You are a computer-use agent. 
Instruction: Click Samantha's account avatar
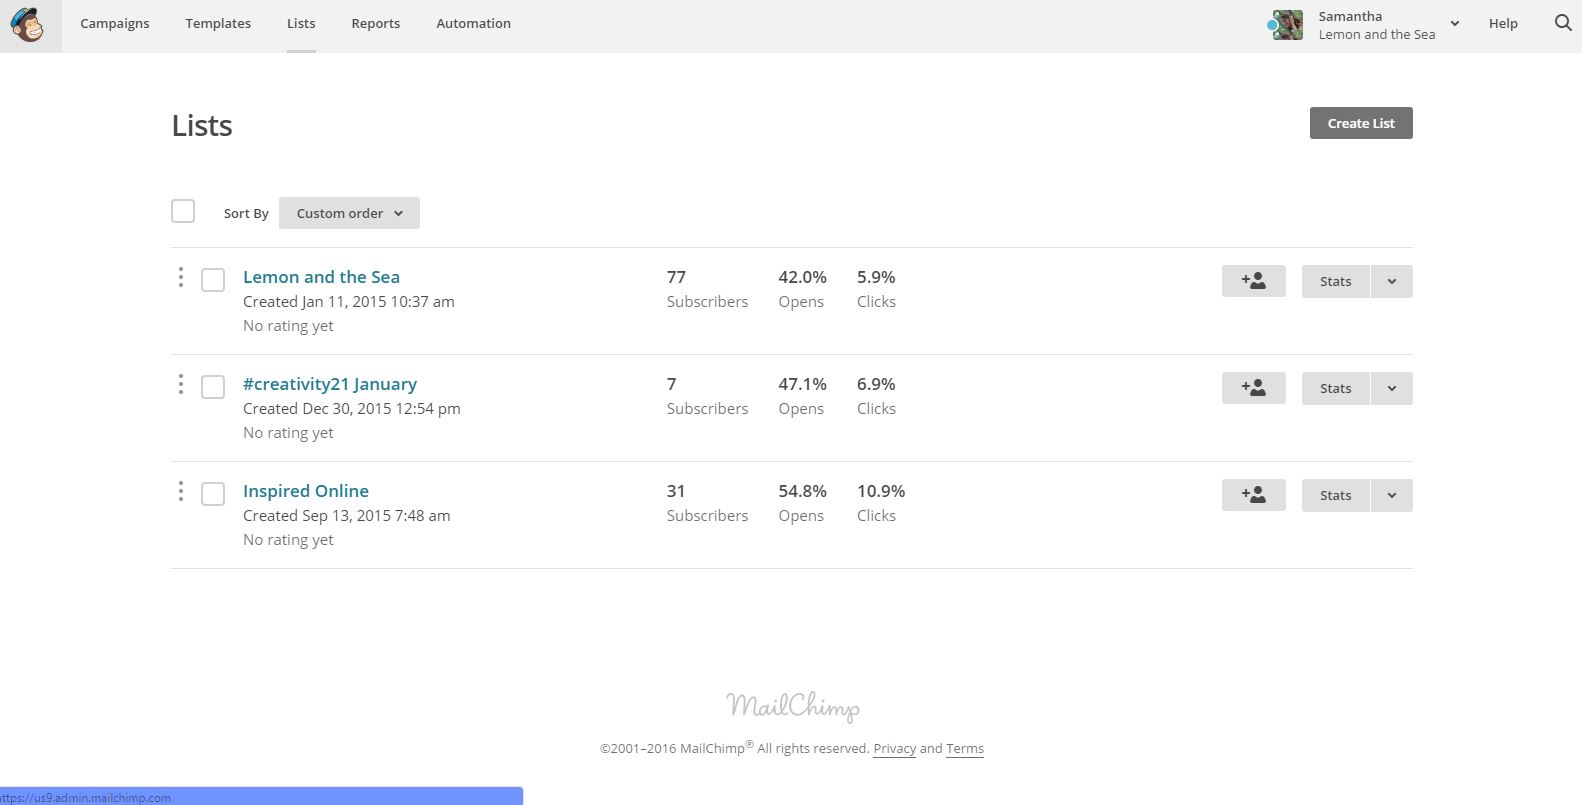pos(1287,25)
